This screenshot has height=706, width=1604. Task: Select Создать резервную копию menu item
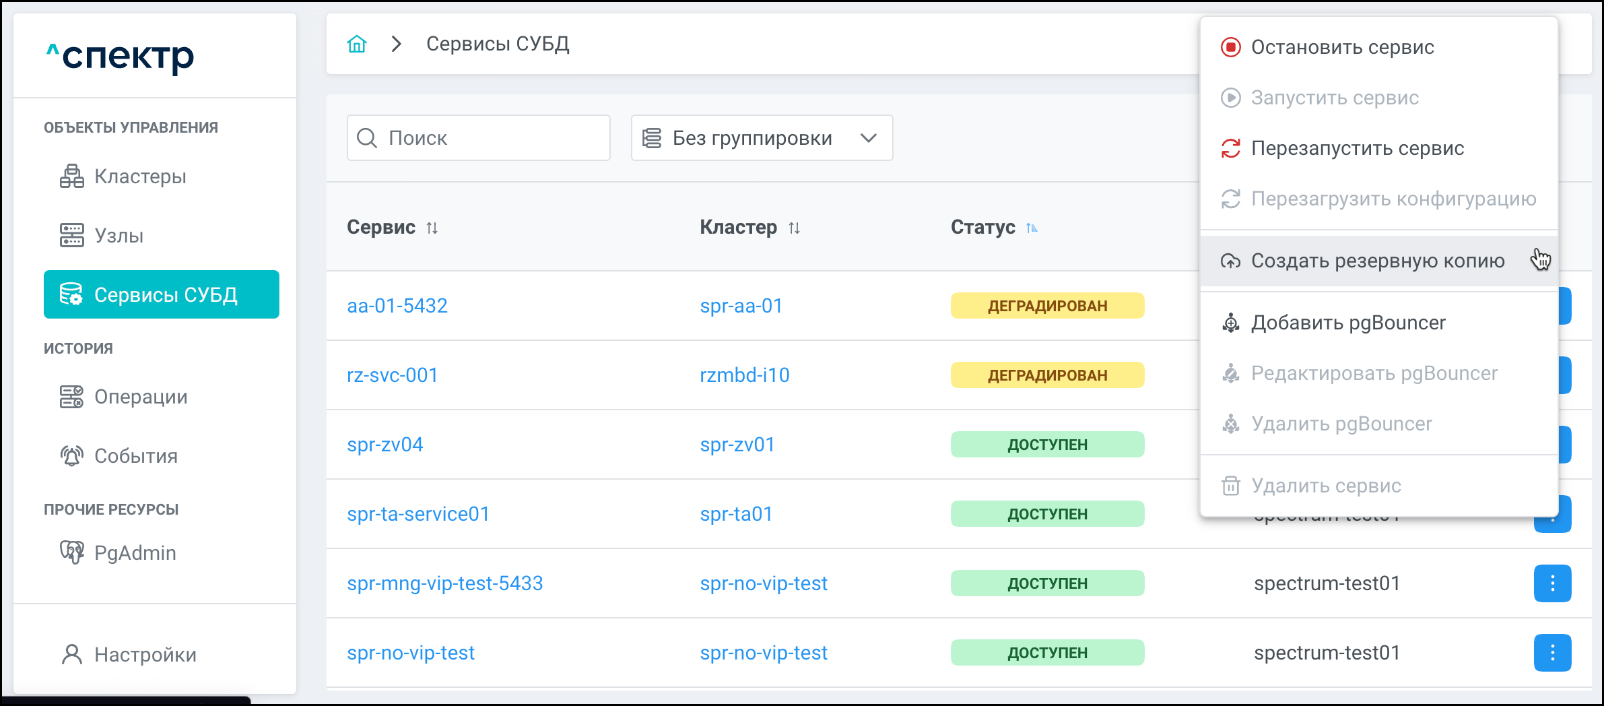(x=1377, y=261)
